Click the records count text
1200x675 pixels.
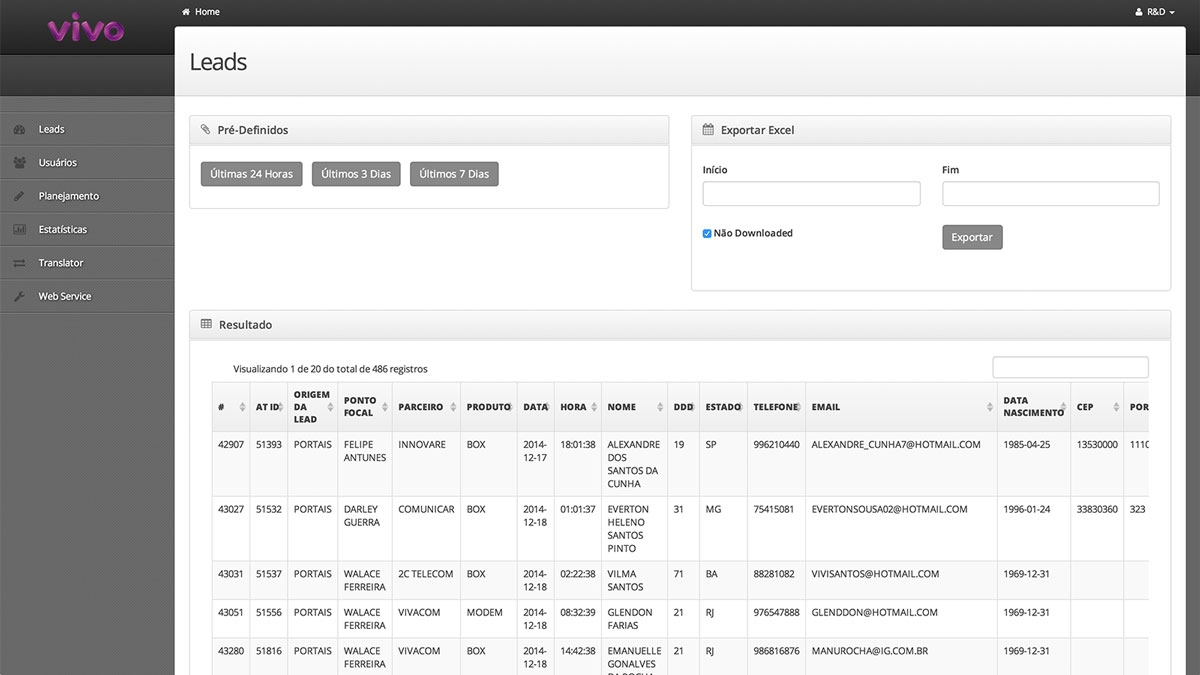point(330,369)
